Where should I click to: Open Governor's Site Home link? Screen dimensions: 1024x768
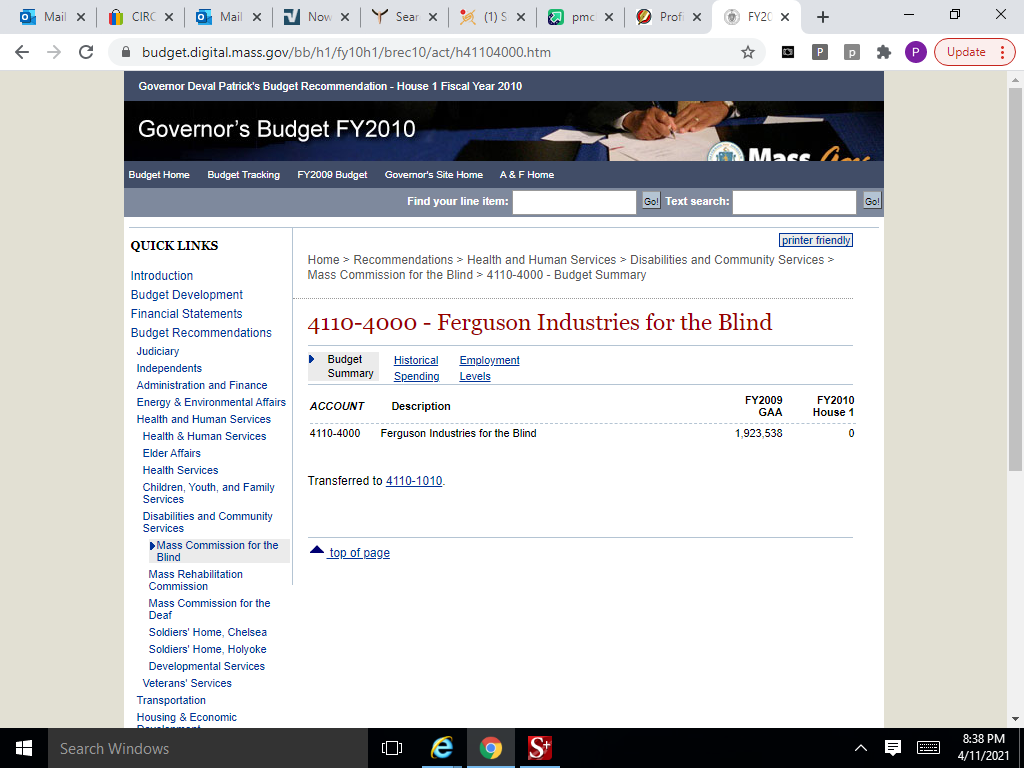pos(434,174)
